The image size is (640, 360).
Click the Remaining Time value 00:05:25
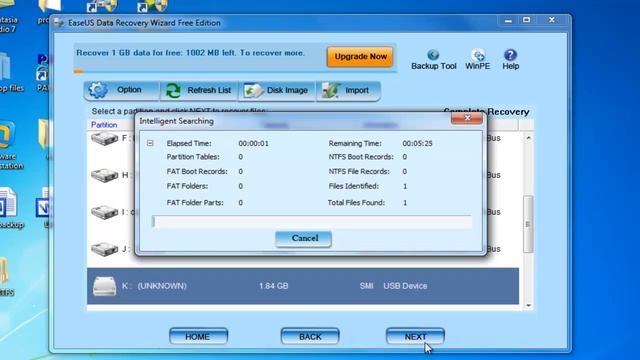click(417, 144)
